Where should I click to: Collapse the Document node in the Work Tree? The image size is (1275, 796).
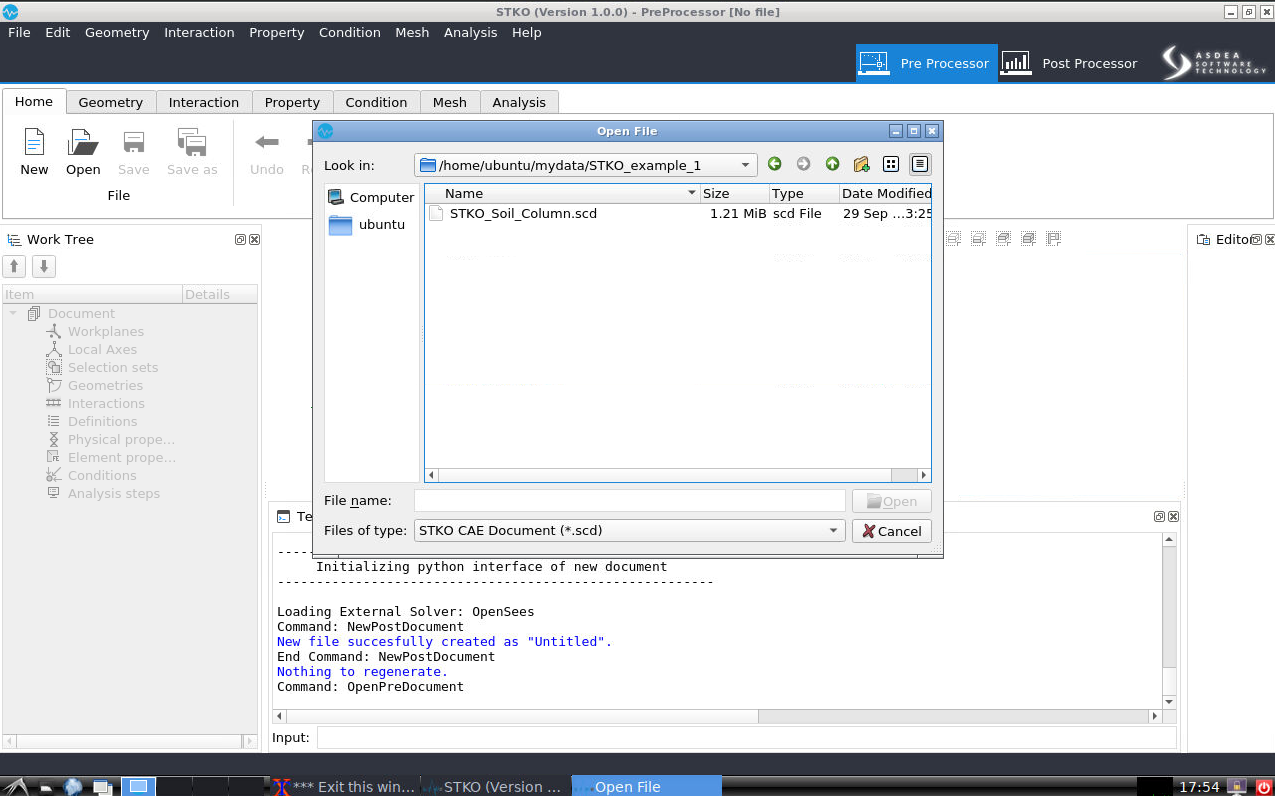[13, 314]
